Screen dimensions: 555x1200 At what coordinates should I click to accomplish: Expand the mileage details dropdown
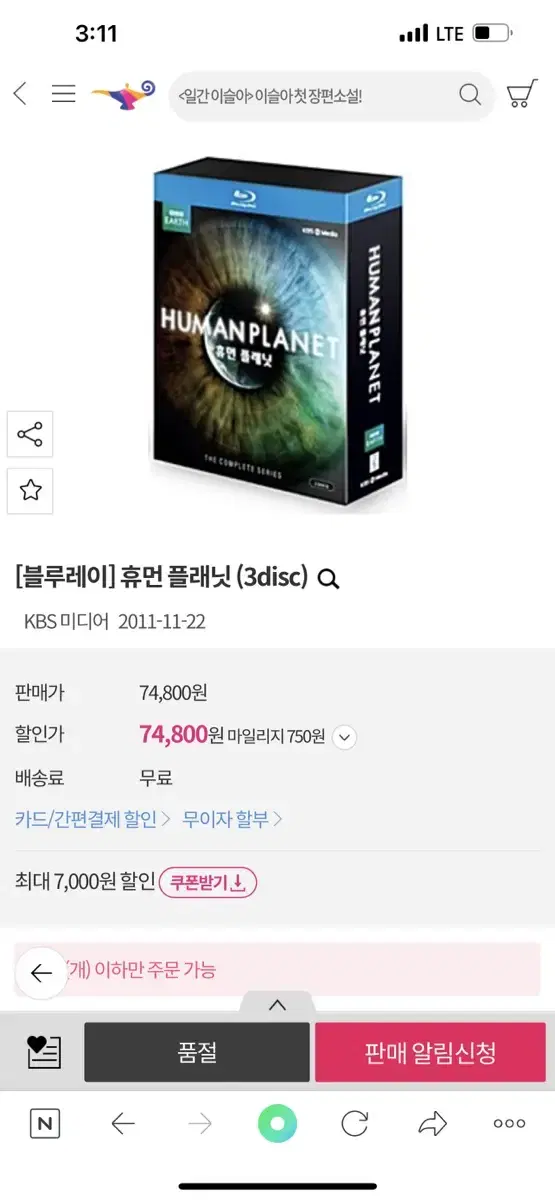[x=344, y=737]
